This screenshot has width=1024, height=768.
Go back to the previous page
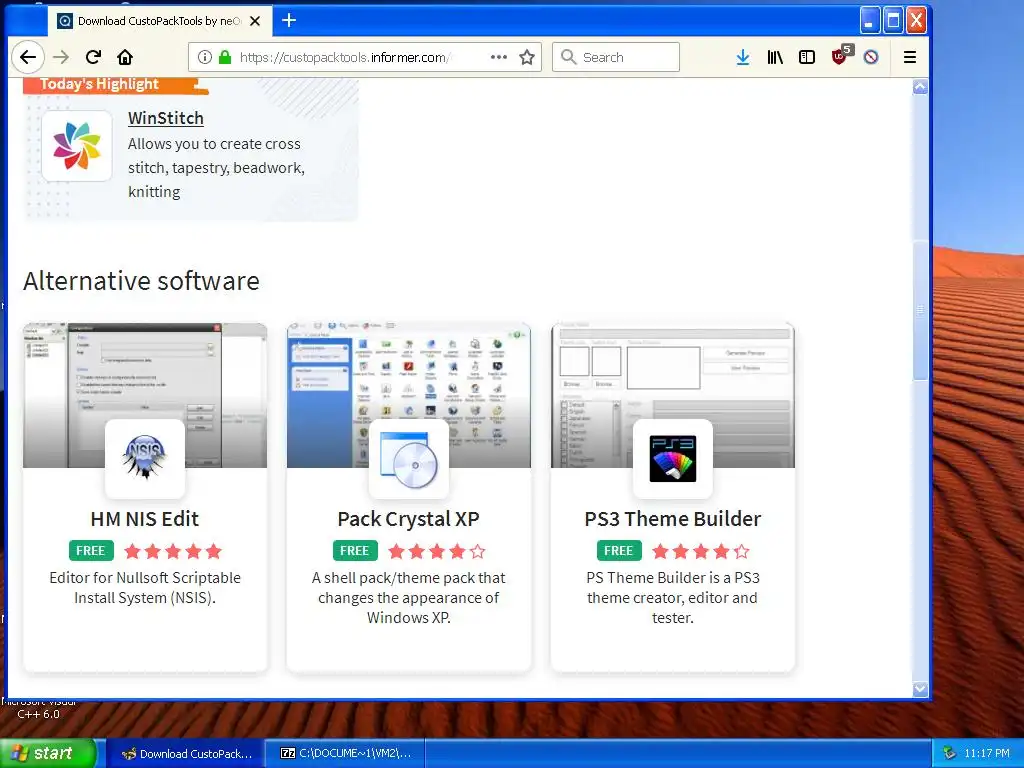pyautogui.click(x=27, y=57)
